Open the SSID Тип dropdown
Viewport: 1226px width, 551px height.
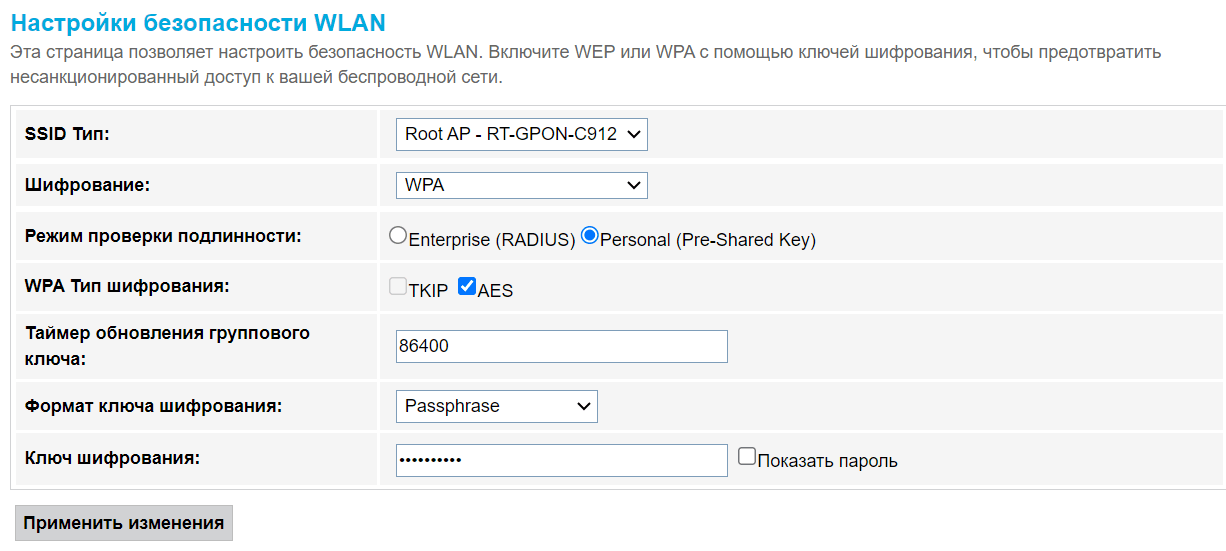(x=521, y=134)
